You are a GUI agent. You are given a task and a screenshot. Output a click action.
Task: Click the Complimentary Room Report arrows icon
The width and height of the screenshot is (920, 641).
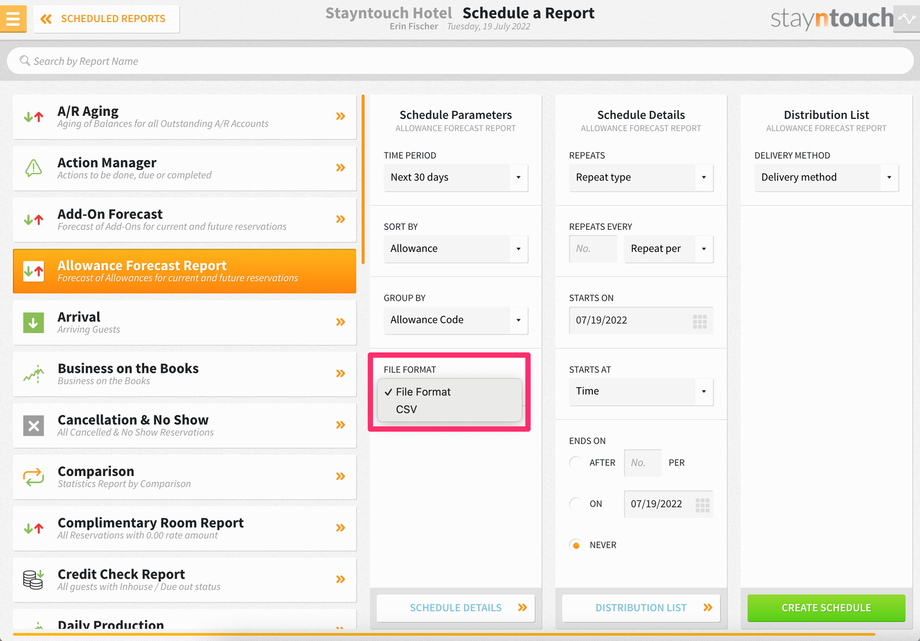(33, 528)
